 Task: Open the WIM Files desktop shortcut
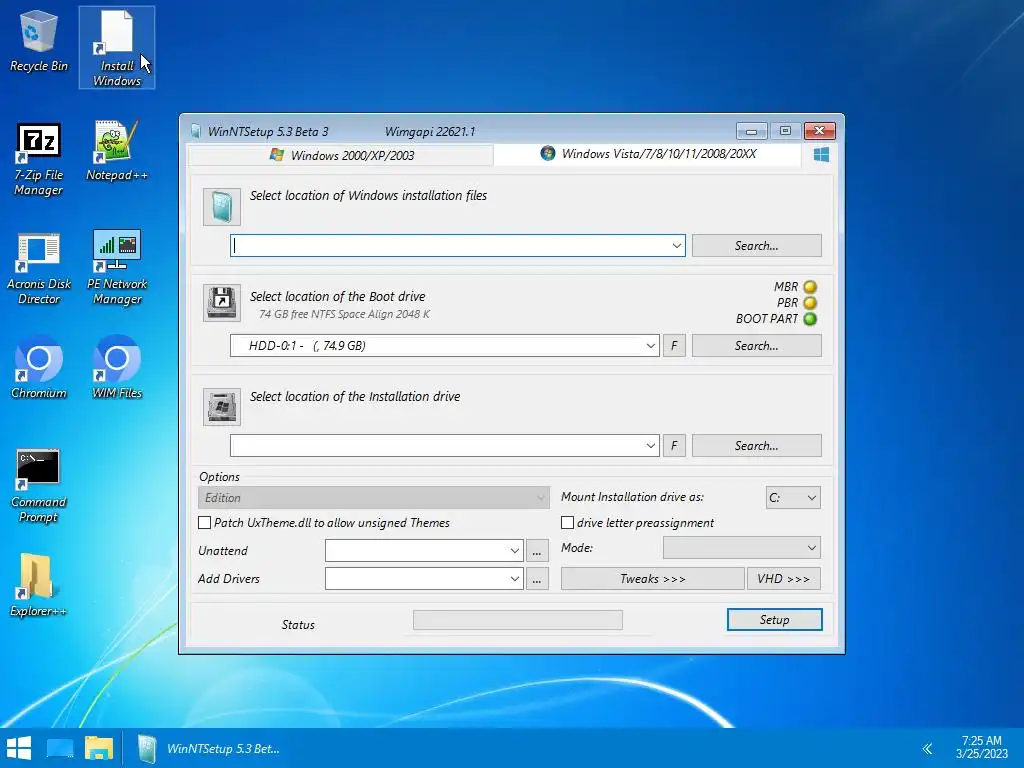(x=117, y=367)
